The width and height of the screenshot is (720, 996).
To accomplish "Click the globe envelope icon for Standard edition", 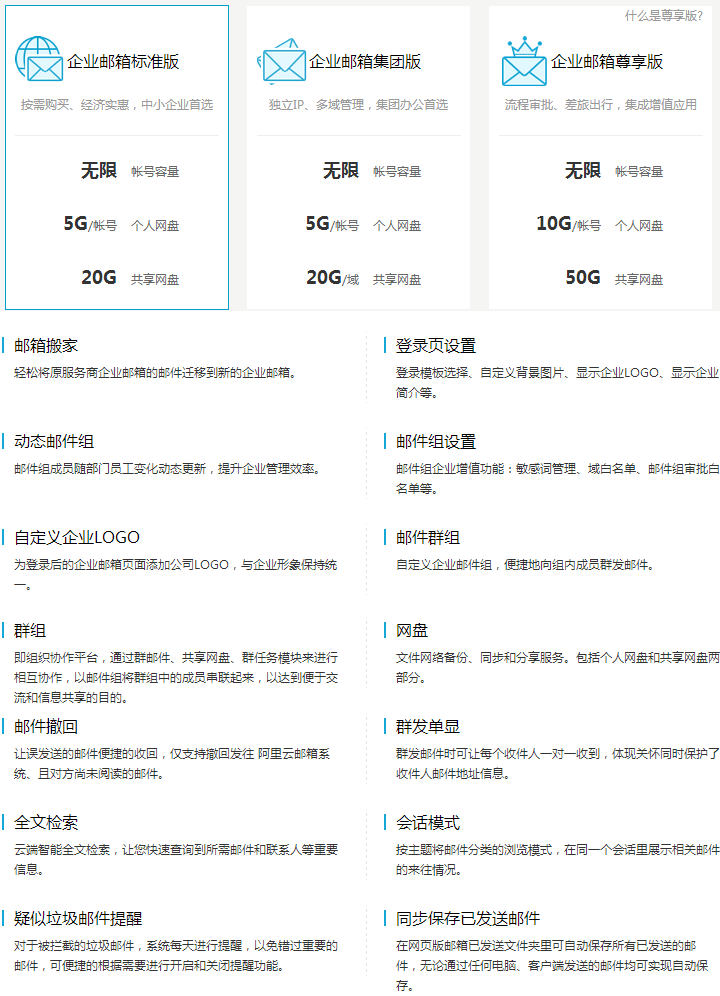I will [x=39, y=60].
